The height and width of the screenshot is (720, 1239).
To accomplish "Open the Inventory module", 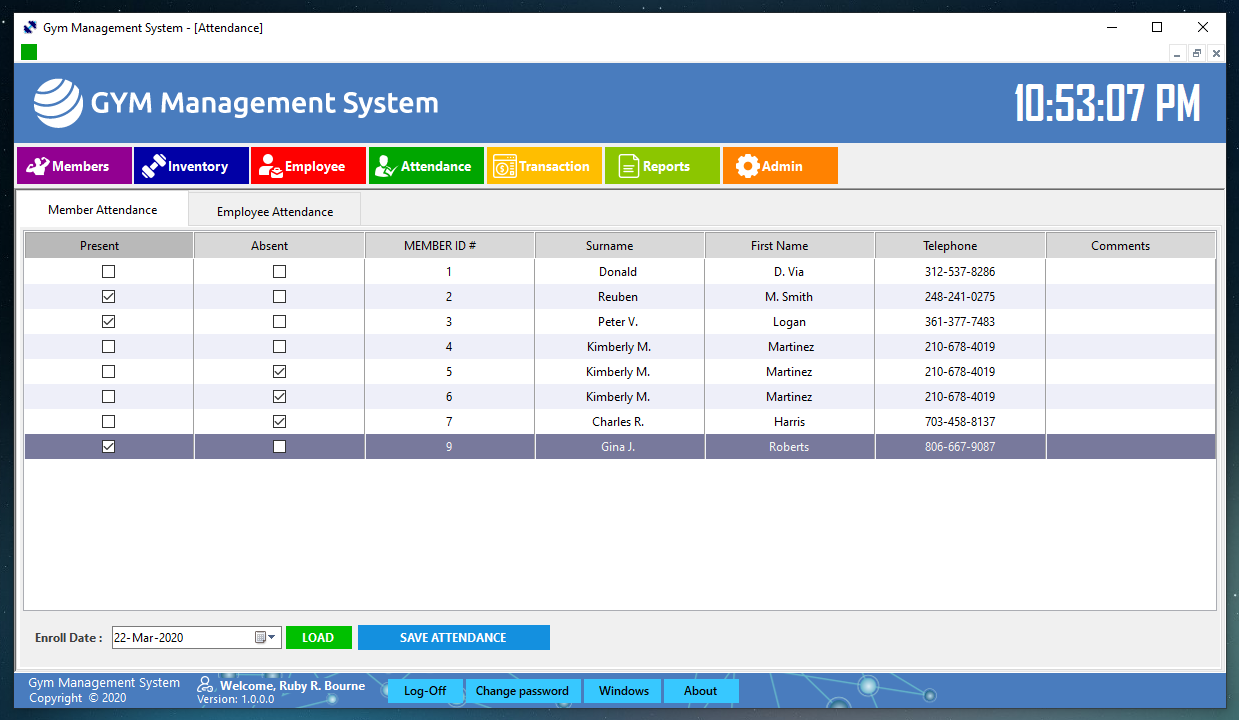I will coord(191,167).
